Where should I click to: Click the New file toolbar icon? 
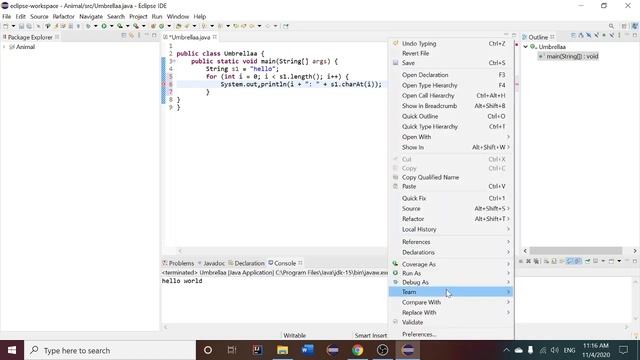[x=6, y=26]
